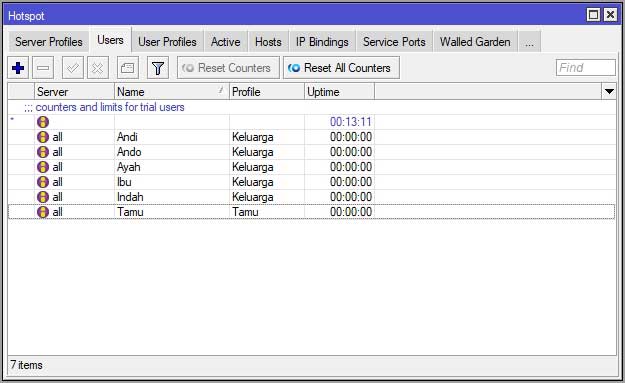Expand more tabs with the ellipsis
This screenshot has height=383, width=625.
click(x=529, y=42)
